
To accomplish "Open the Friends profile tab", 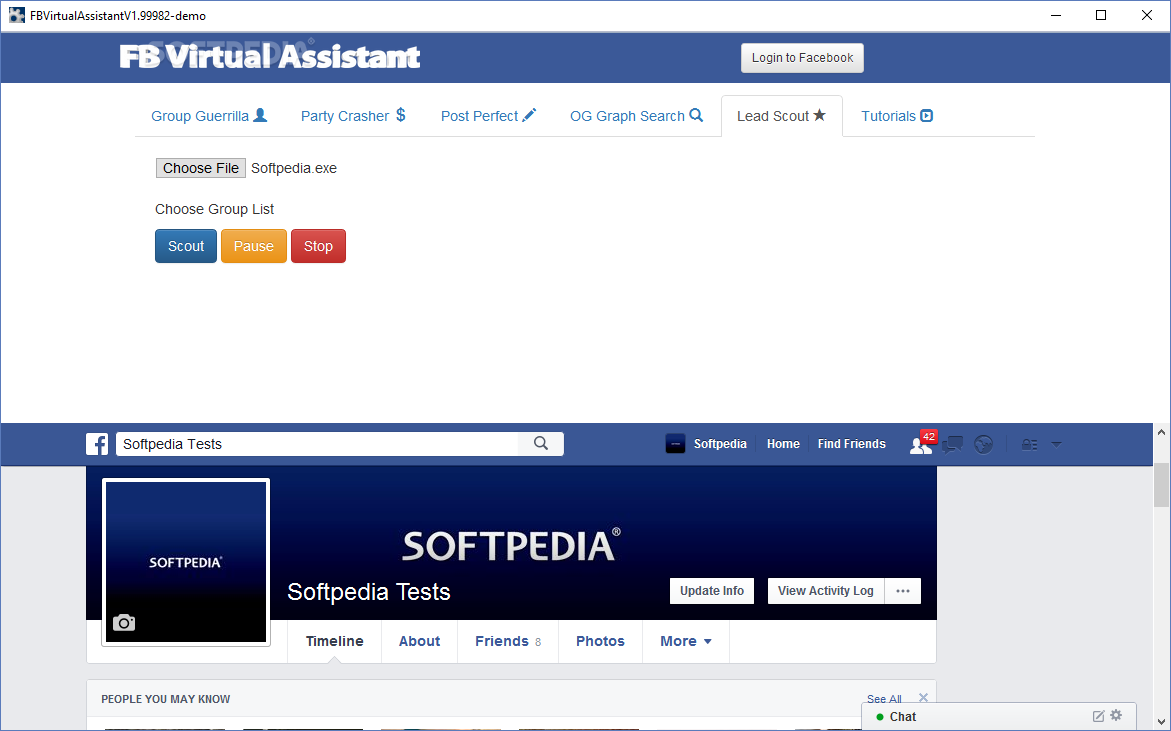I will (508, 641).
